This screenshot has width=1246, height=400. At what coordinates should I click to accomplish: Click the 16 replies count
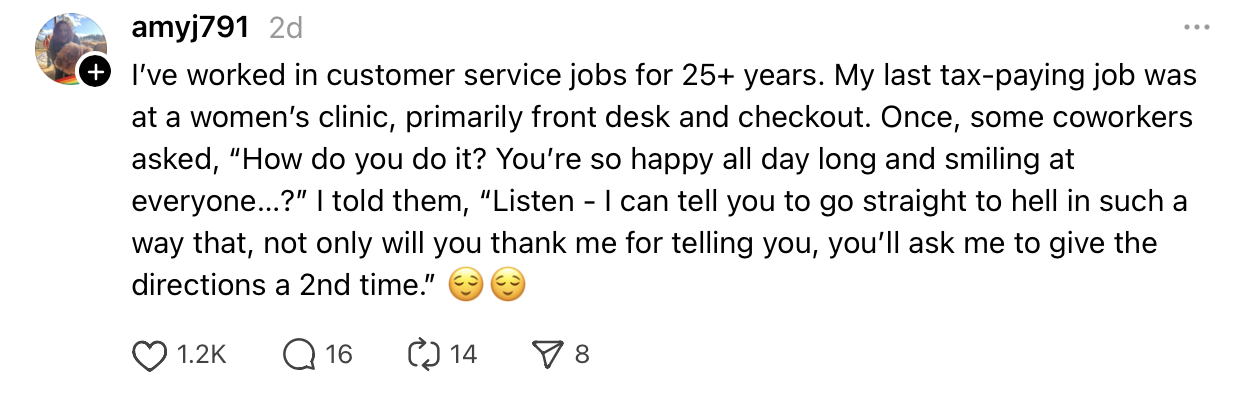coord(340,354)
